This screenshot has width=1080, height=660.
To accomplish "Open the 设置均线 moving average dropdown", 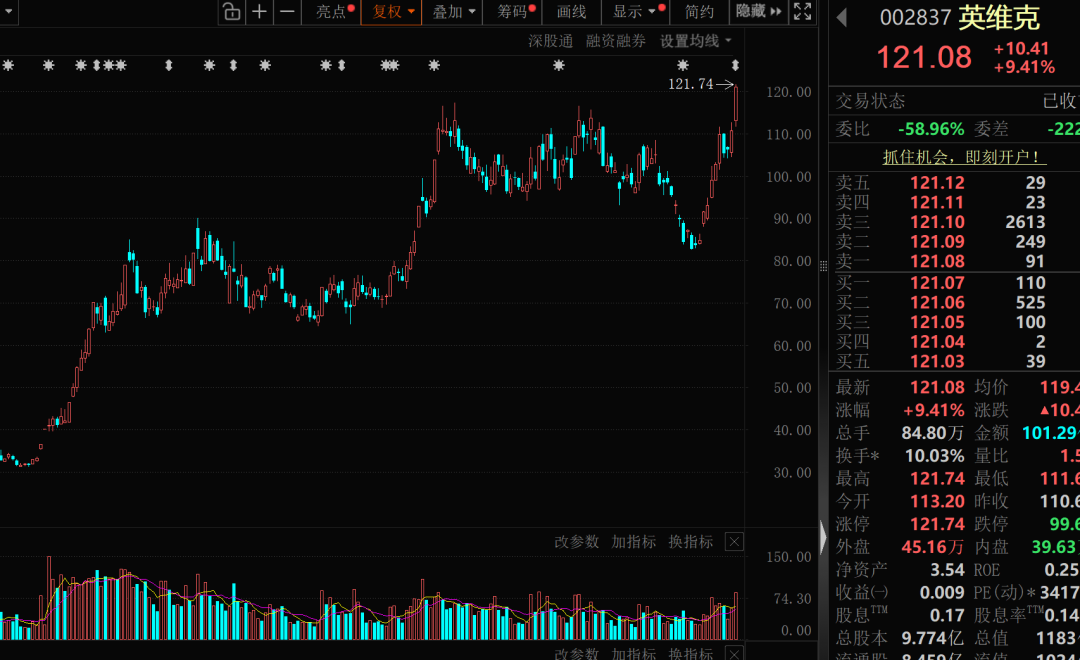I will click(695, 41).
